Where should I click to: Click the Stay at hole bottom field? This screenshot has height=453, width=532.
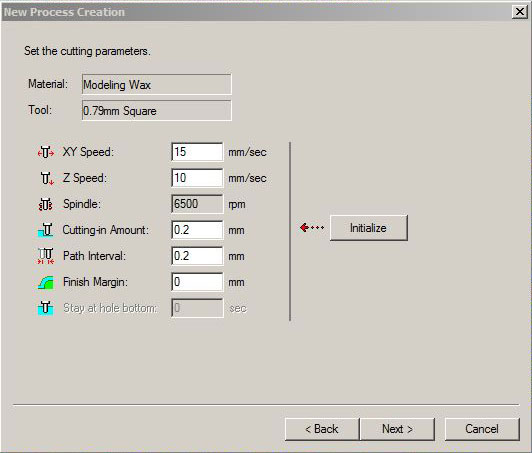197,308
